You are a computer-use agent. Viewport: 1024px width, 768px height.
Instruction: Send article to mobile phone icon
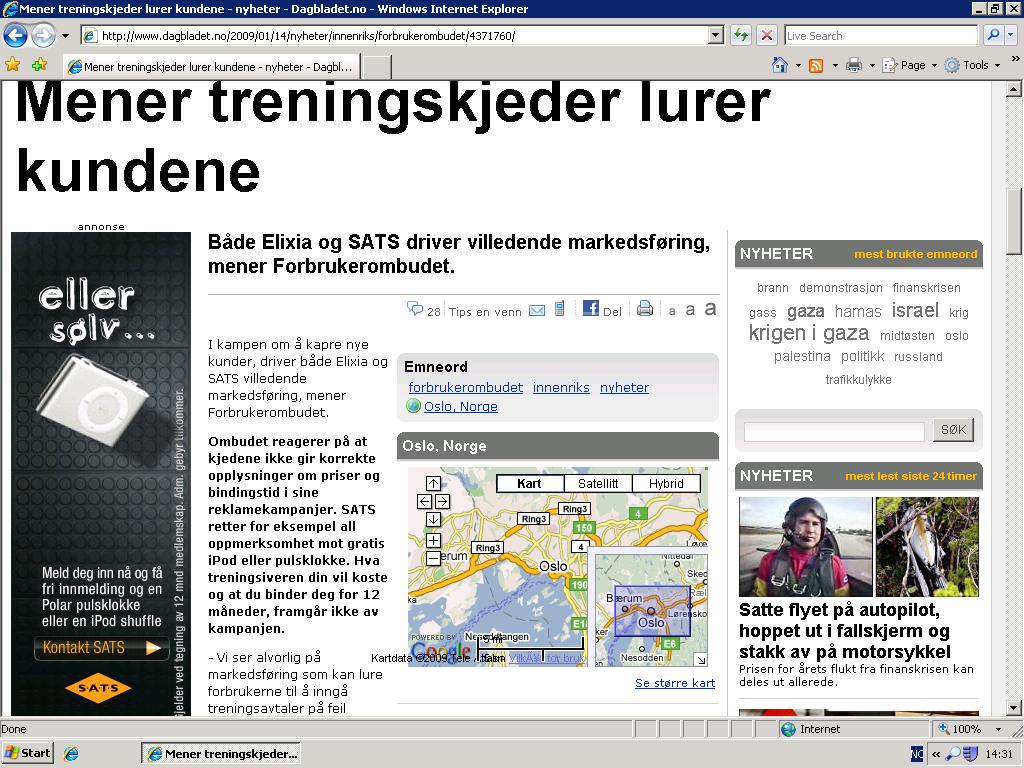tap(560, 308)
